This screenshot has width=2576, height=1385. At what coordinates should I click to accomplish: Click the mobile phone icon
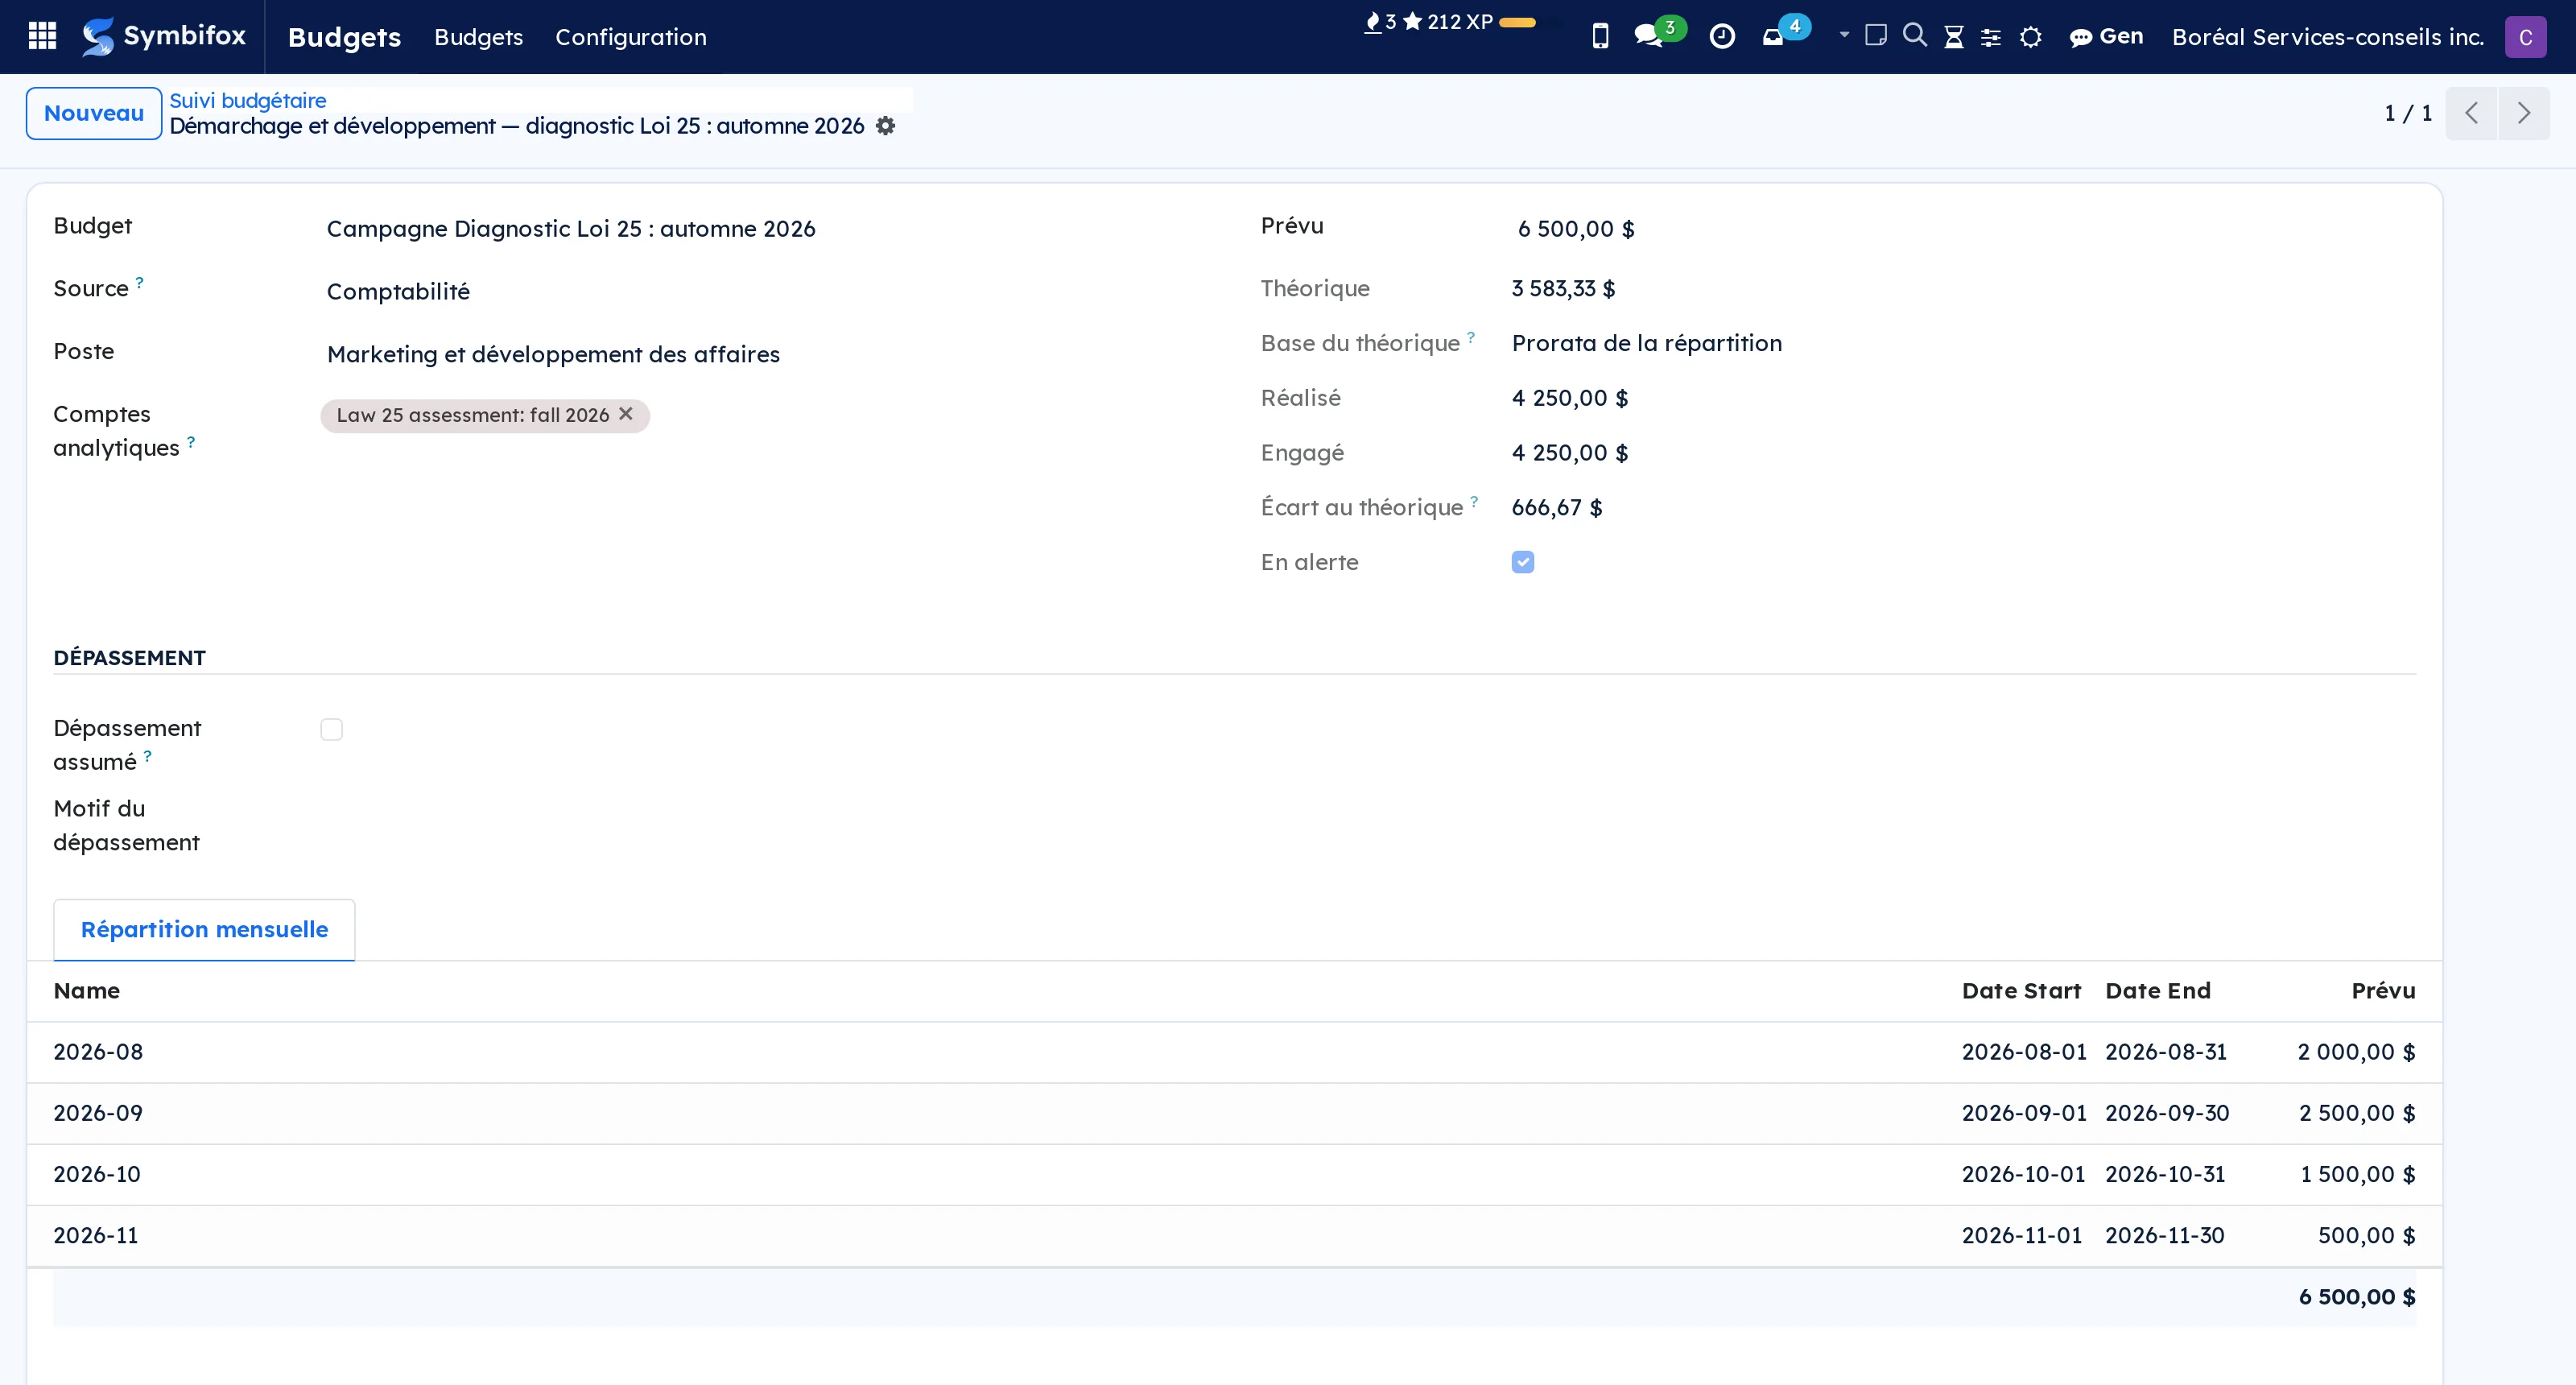1600,37
